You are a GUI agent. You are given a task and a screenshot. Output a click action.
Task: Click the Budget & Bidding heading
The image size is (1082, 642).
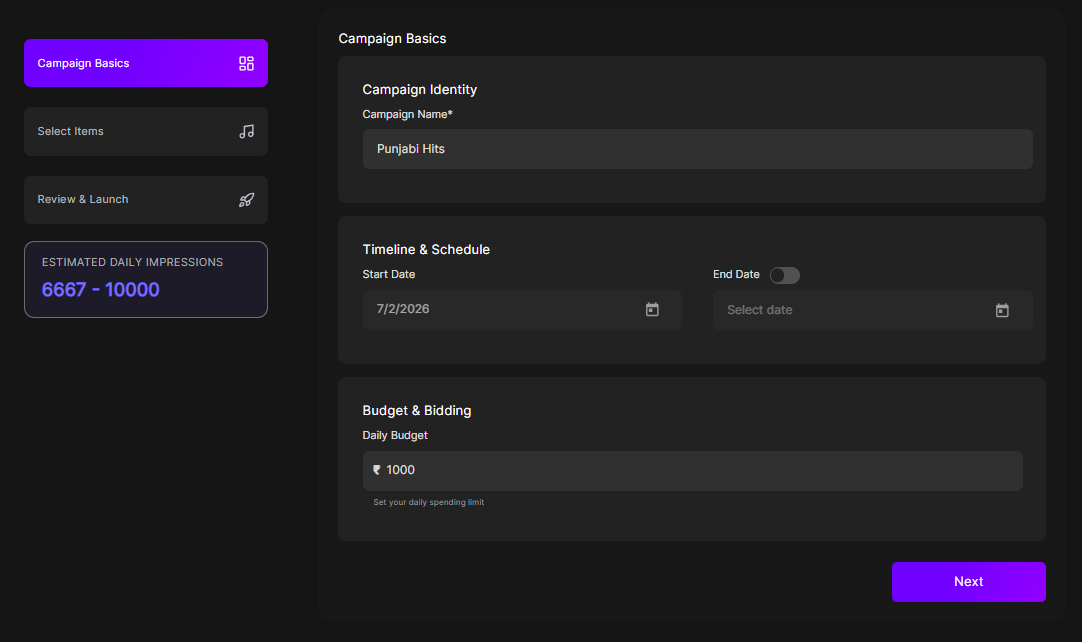(x=417, y=411)
